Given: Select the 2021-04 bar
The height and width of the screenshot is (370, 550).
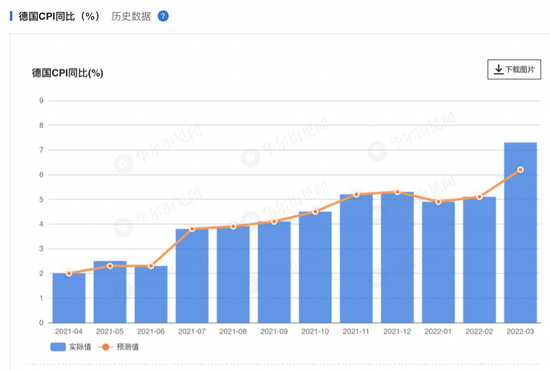Looking at the screenshot, I should [x=69, y=298].
